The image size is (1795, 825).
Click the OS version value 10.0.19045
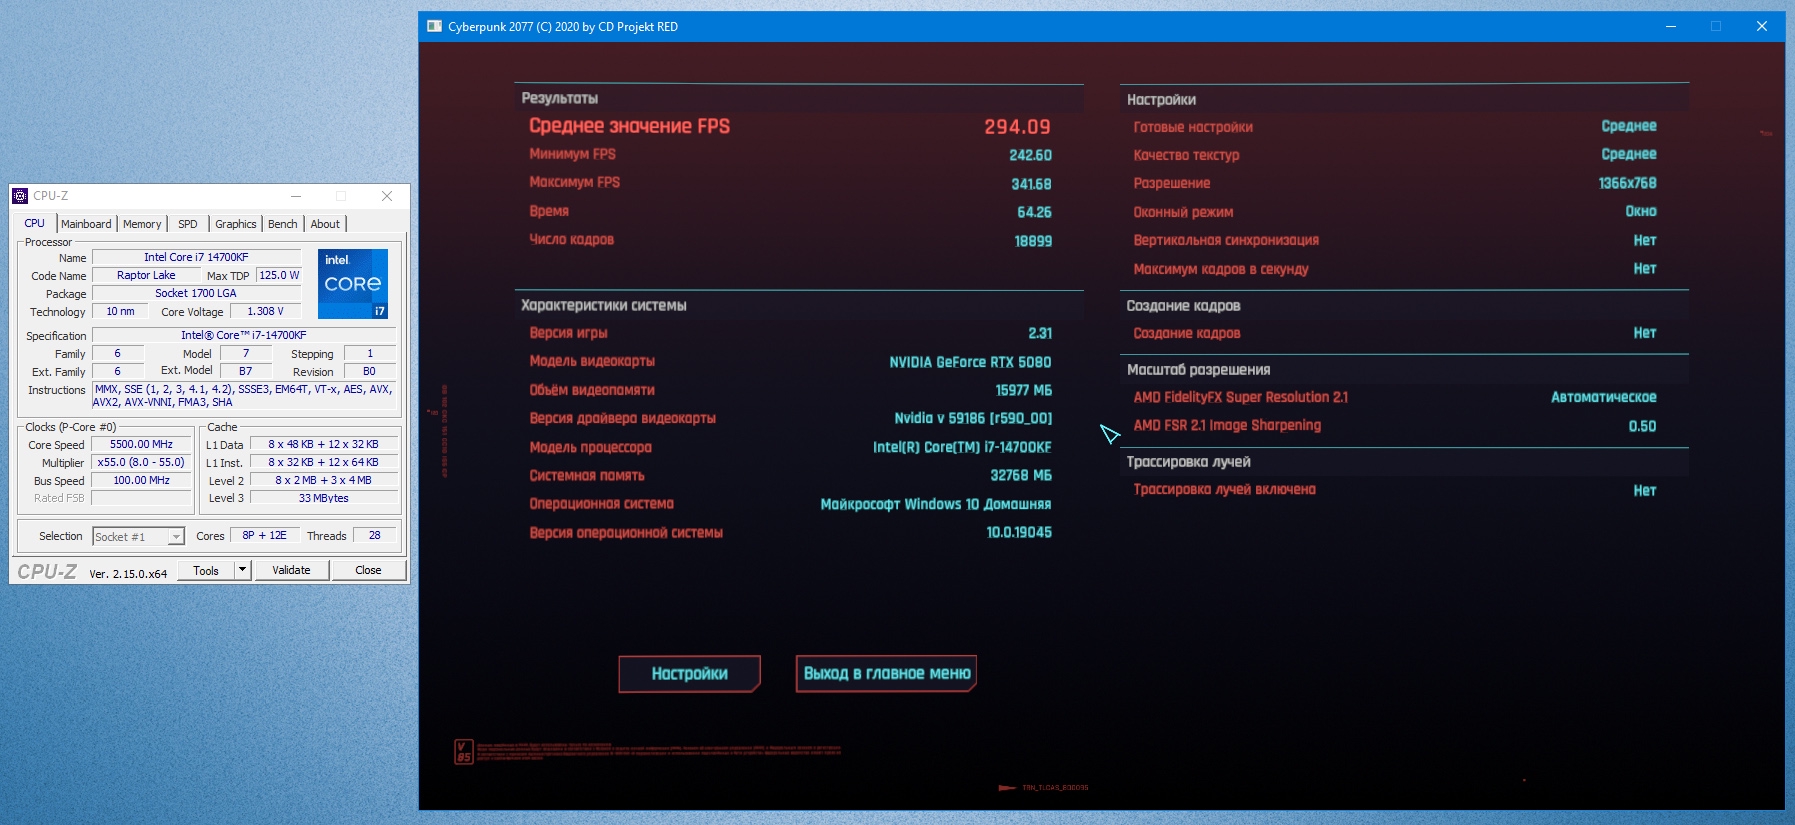[x=1019, y=532]
